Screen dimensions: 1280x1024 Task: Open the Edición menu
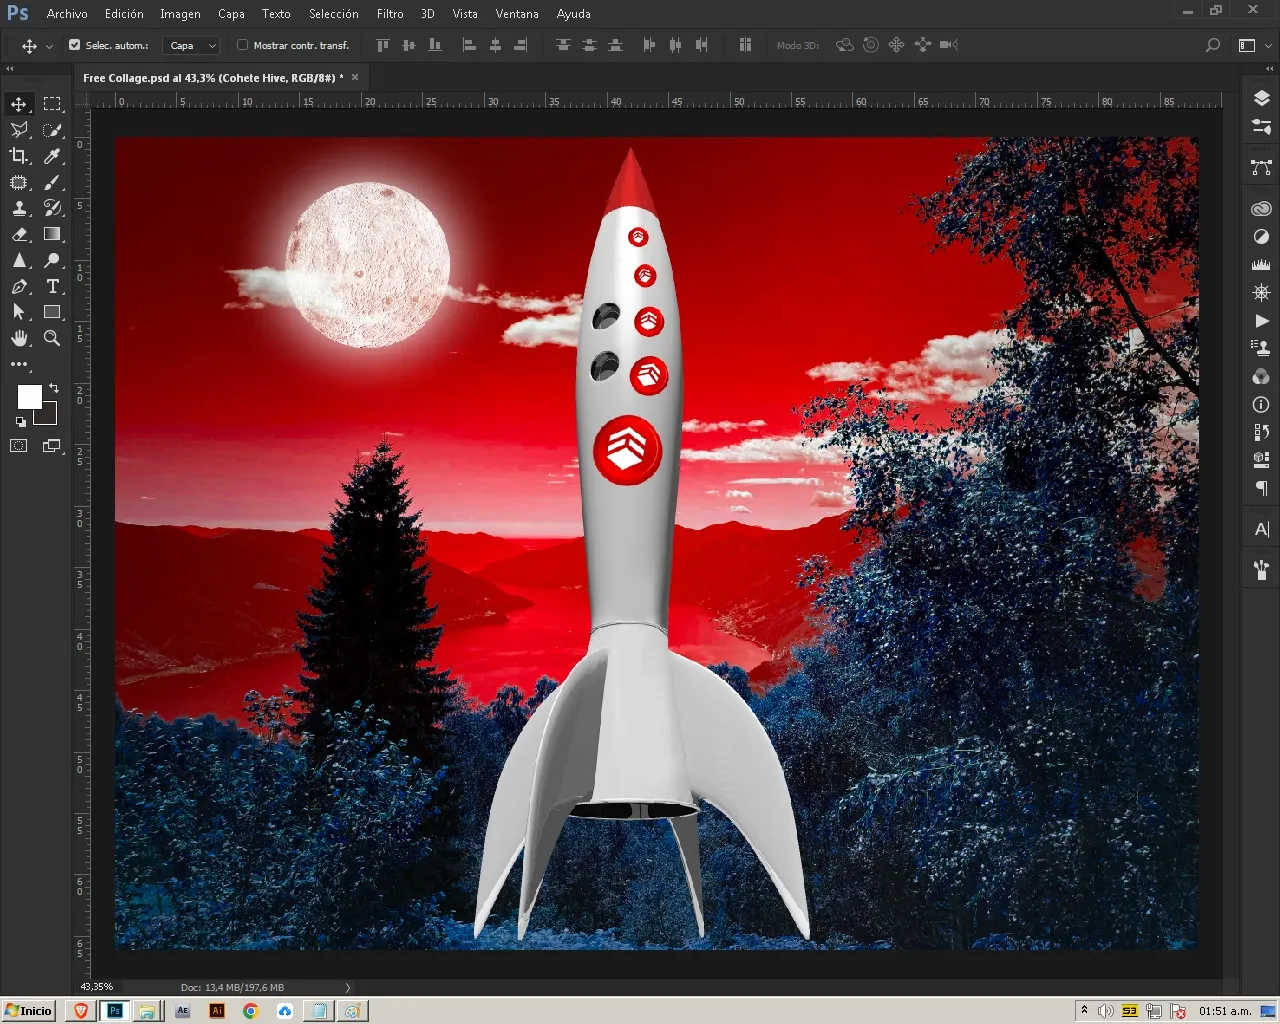[x=124, y=14]
